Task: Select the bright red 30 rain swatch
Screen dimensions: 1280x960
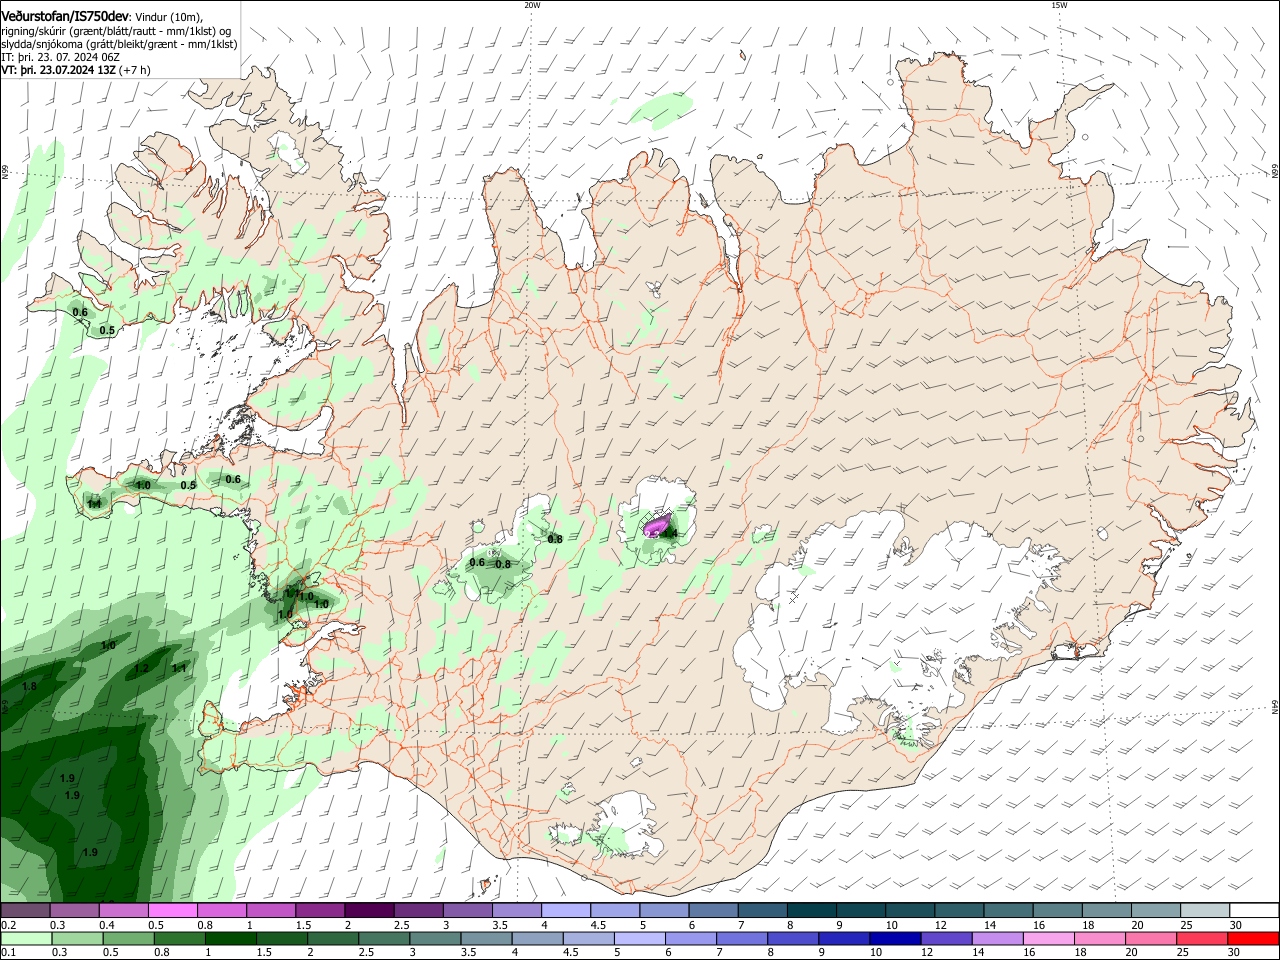Action: click(x=1252, y=939)
